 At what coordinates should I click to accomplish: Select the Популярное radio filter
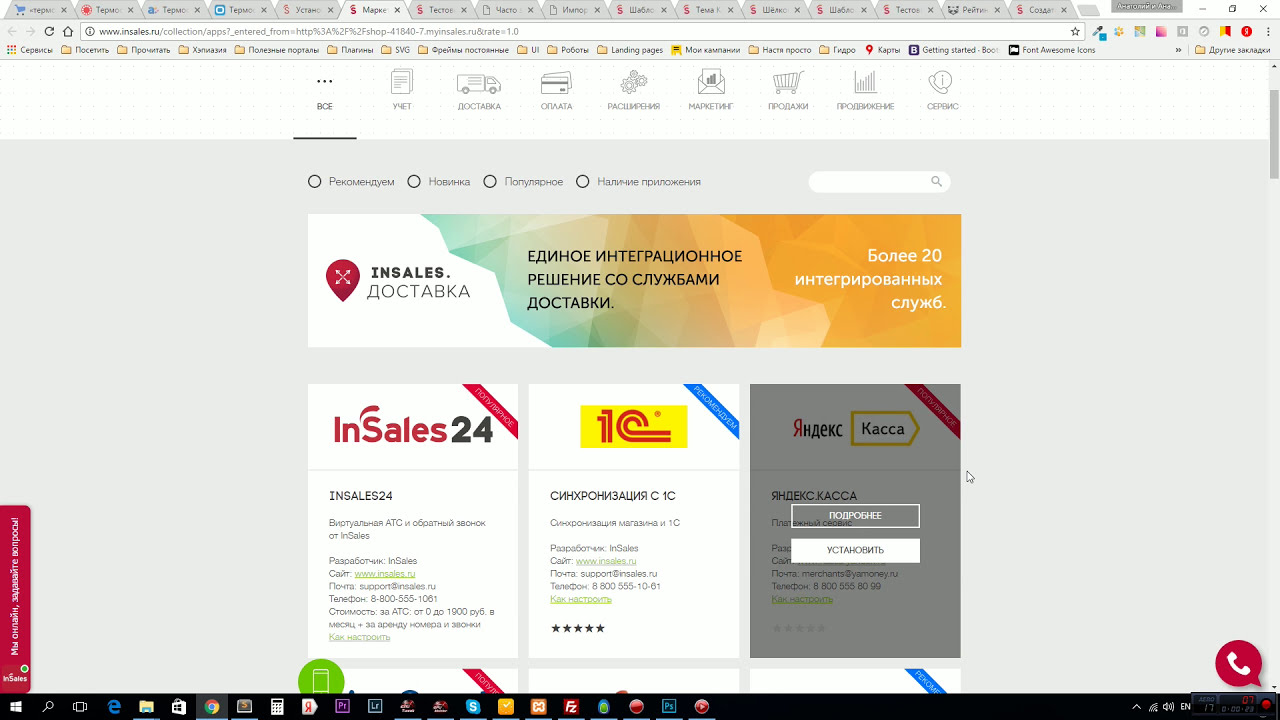point(490,182)
